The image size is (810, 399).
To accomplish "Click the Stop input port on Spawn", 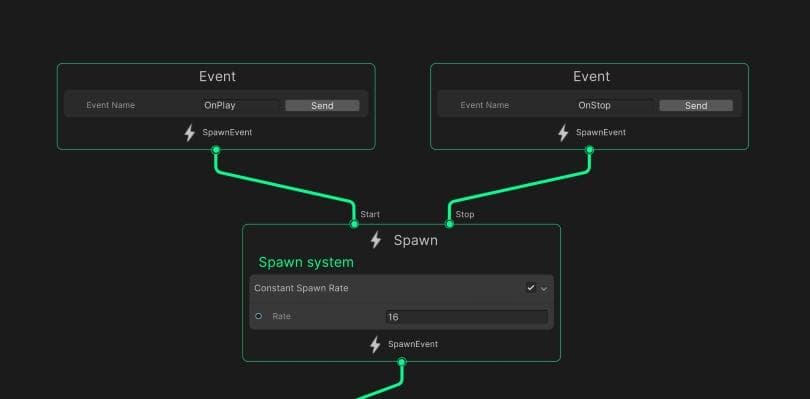I will point(449,224).
